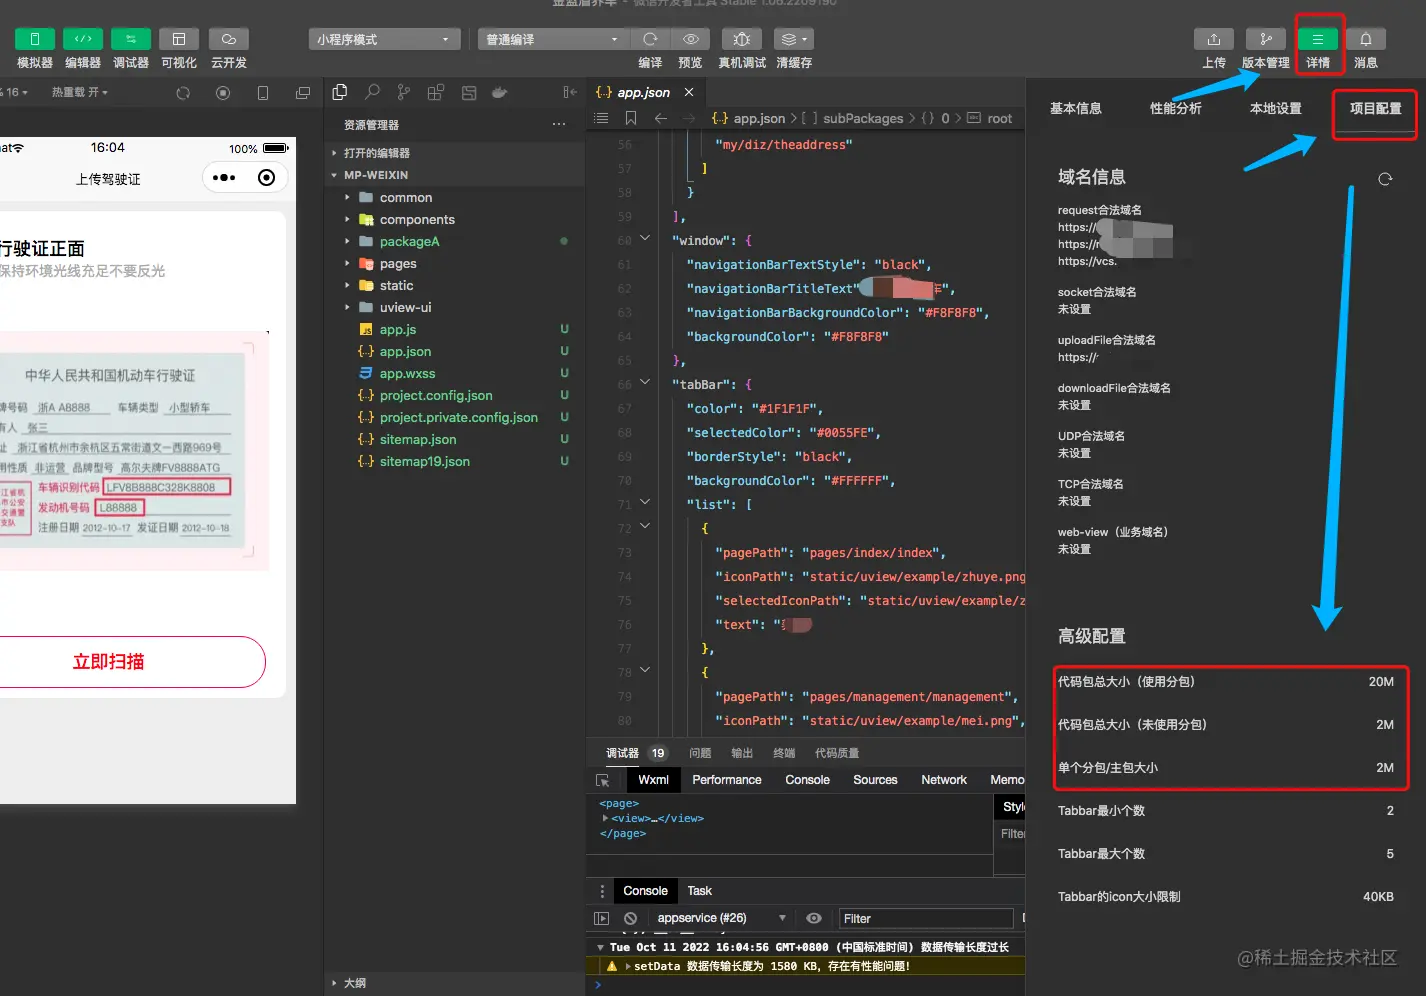
Task: Tap the 立即扫描 scan button
Action: pyautogui.click(x=109, y=662)
